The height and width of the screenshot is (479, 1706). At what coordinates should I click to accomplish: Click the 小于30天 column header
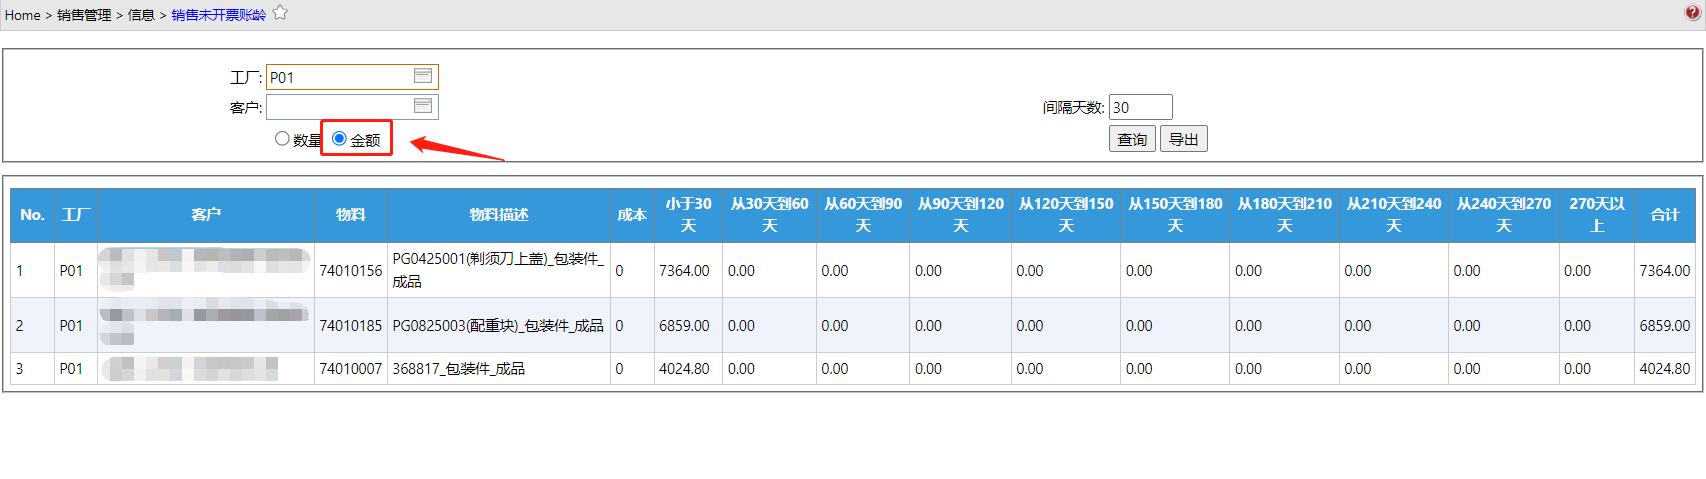(x=688, y=215)
